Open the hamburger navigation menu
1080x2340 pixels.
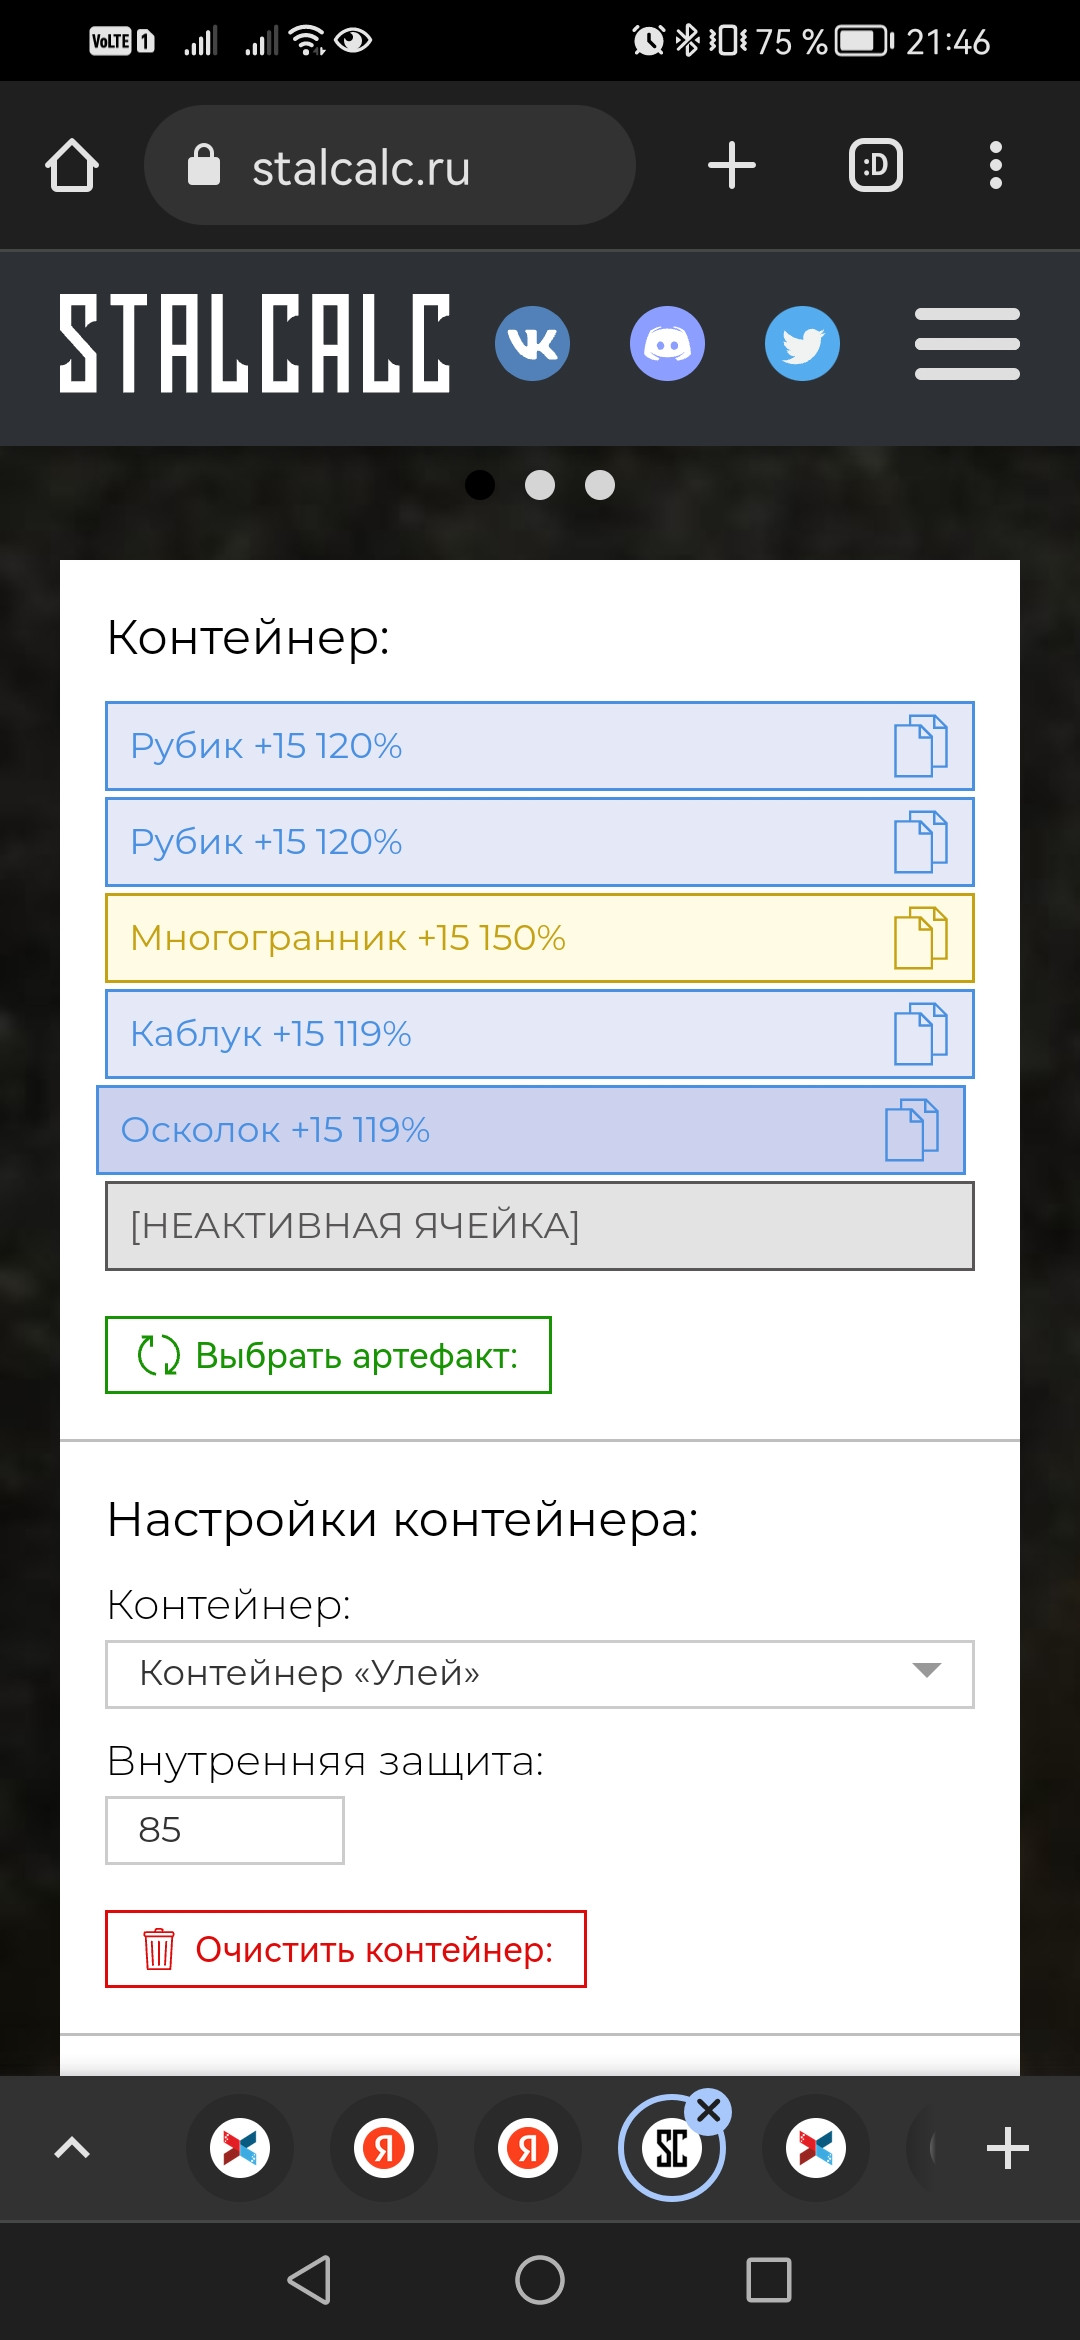pos(967,343)
